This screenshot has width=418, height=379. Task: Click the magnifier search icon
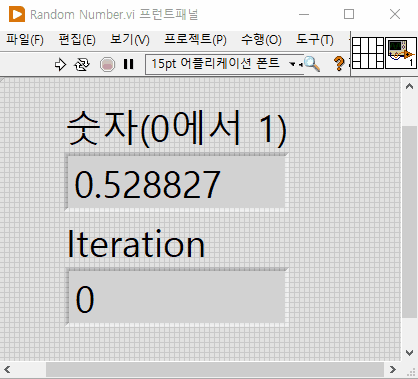pyautogui.click(x=312, y=64)
